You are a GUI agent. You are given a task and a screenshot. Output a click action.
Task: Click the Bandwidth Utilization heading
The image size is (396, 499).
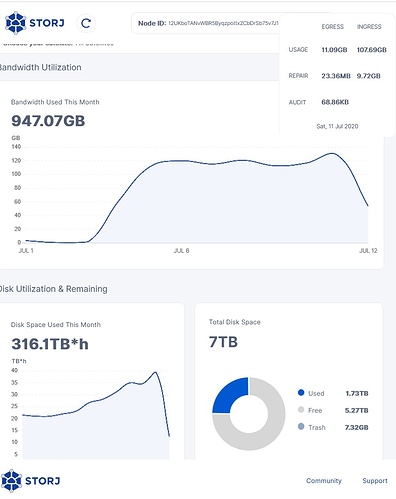point(40,67)
